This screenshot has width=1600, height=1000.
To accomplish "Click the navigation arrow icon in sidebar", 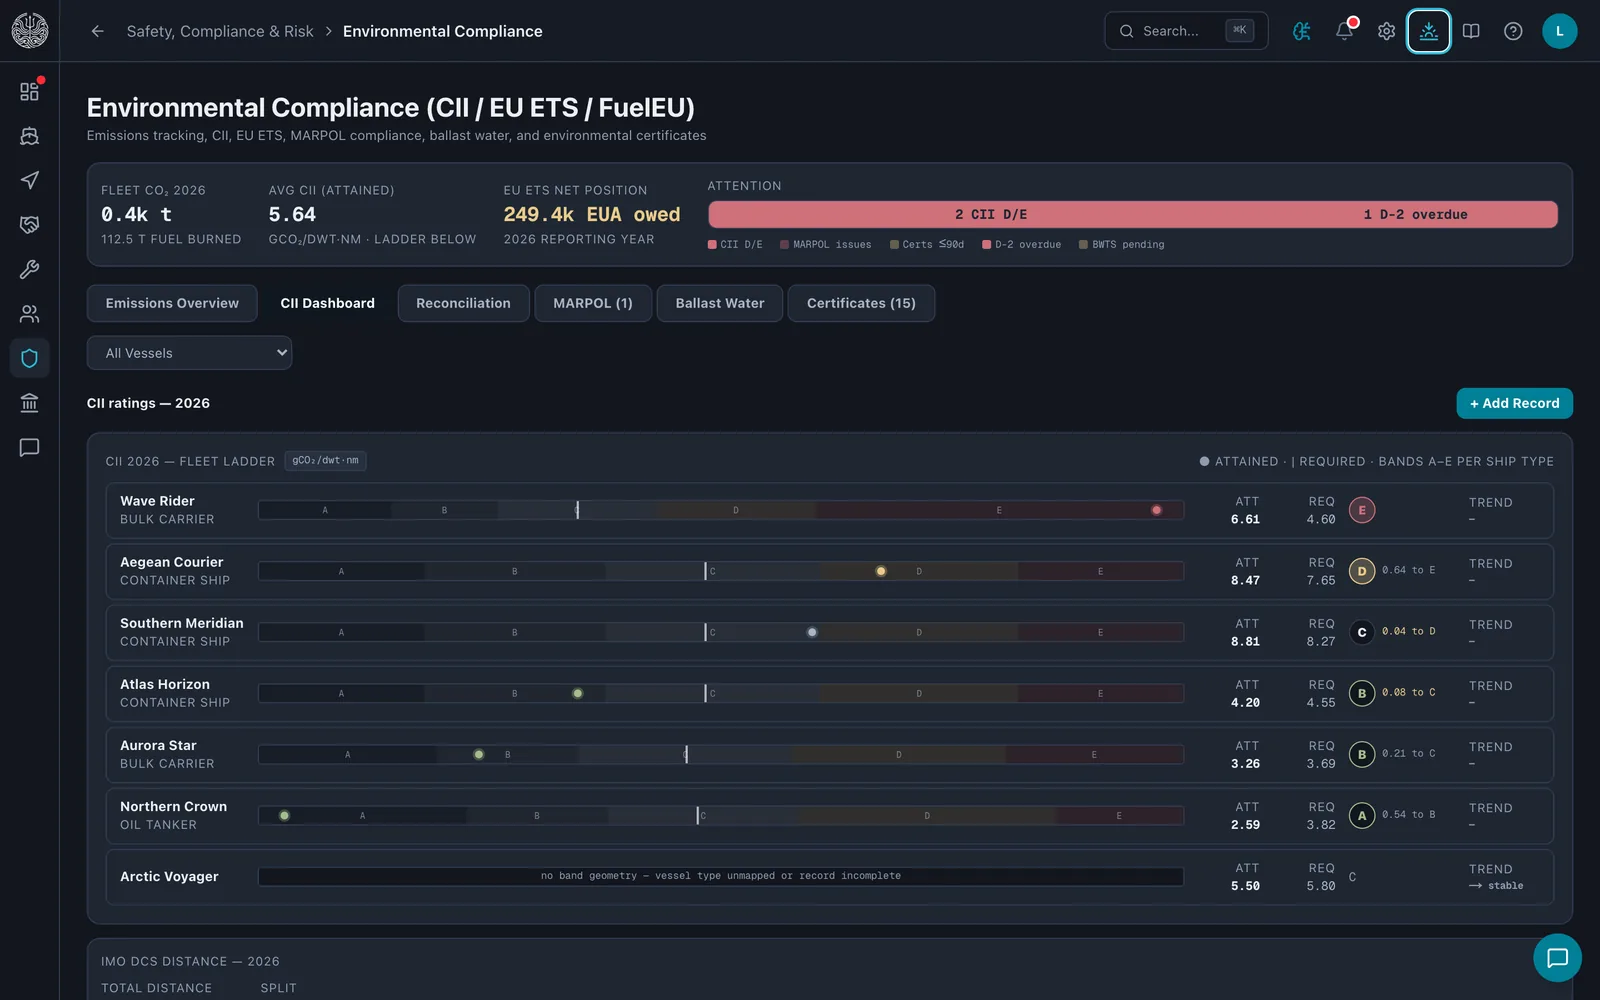I will (x=30, y=180).
